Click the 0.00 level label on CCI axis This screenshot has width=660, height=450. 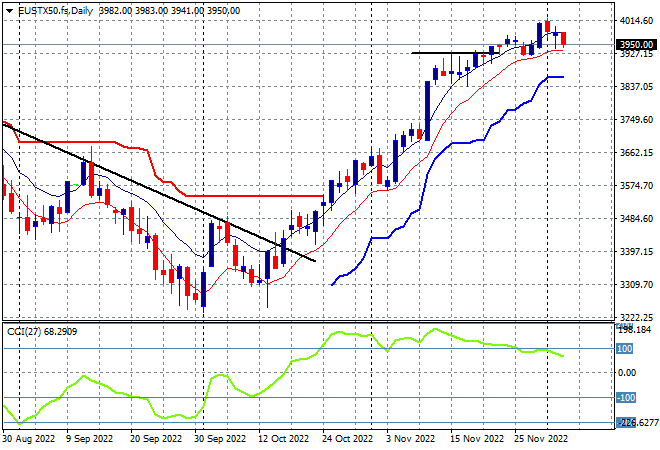pos(626,373)
